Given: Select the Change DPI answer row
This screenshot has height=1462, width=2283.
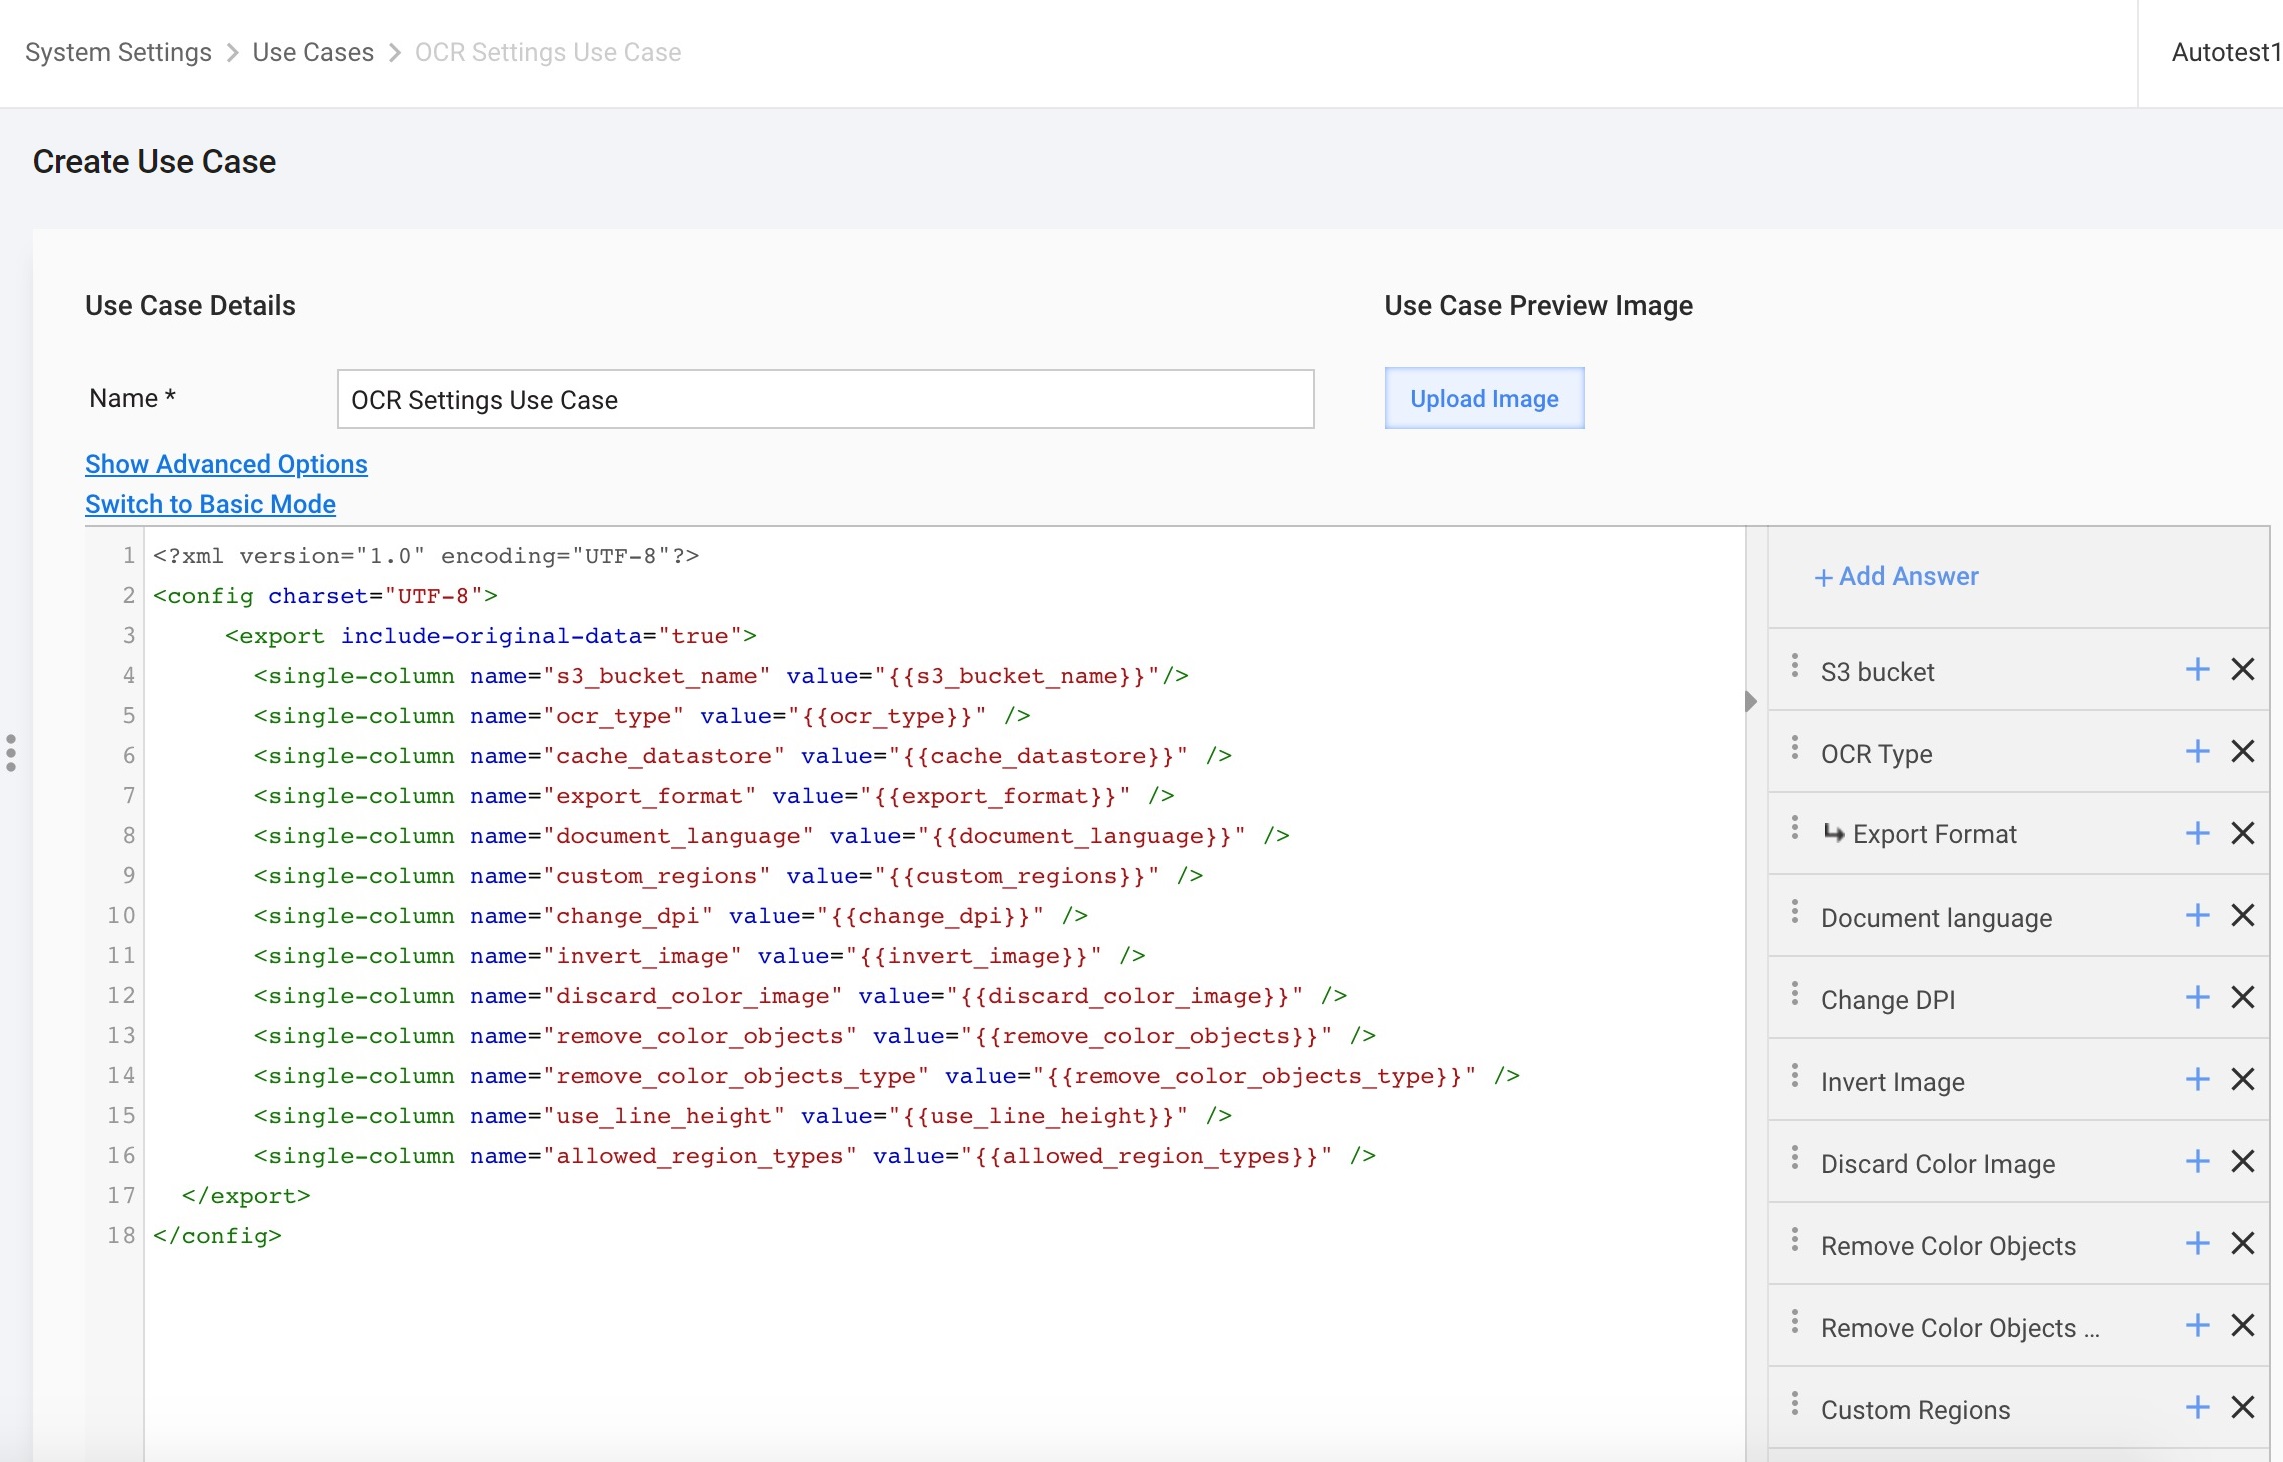Looking at the screenshot, I should 2018,998.
